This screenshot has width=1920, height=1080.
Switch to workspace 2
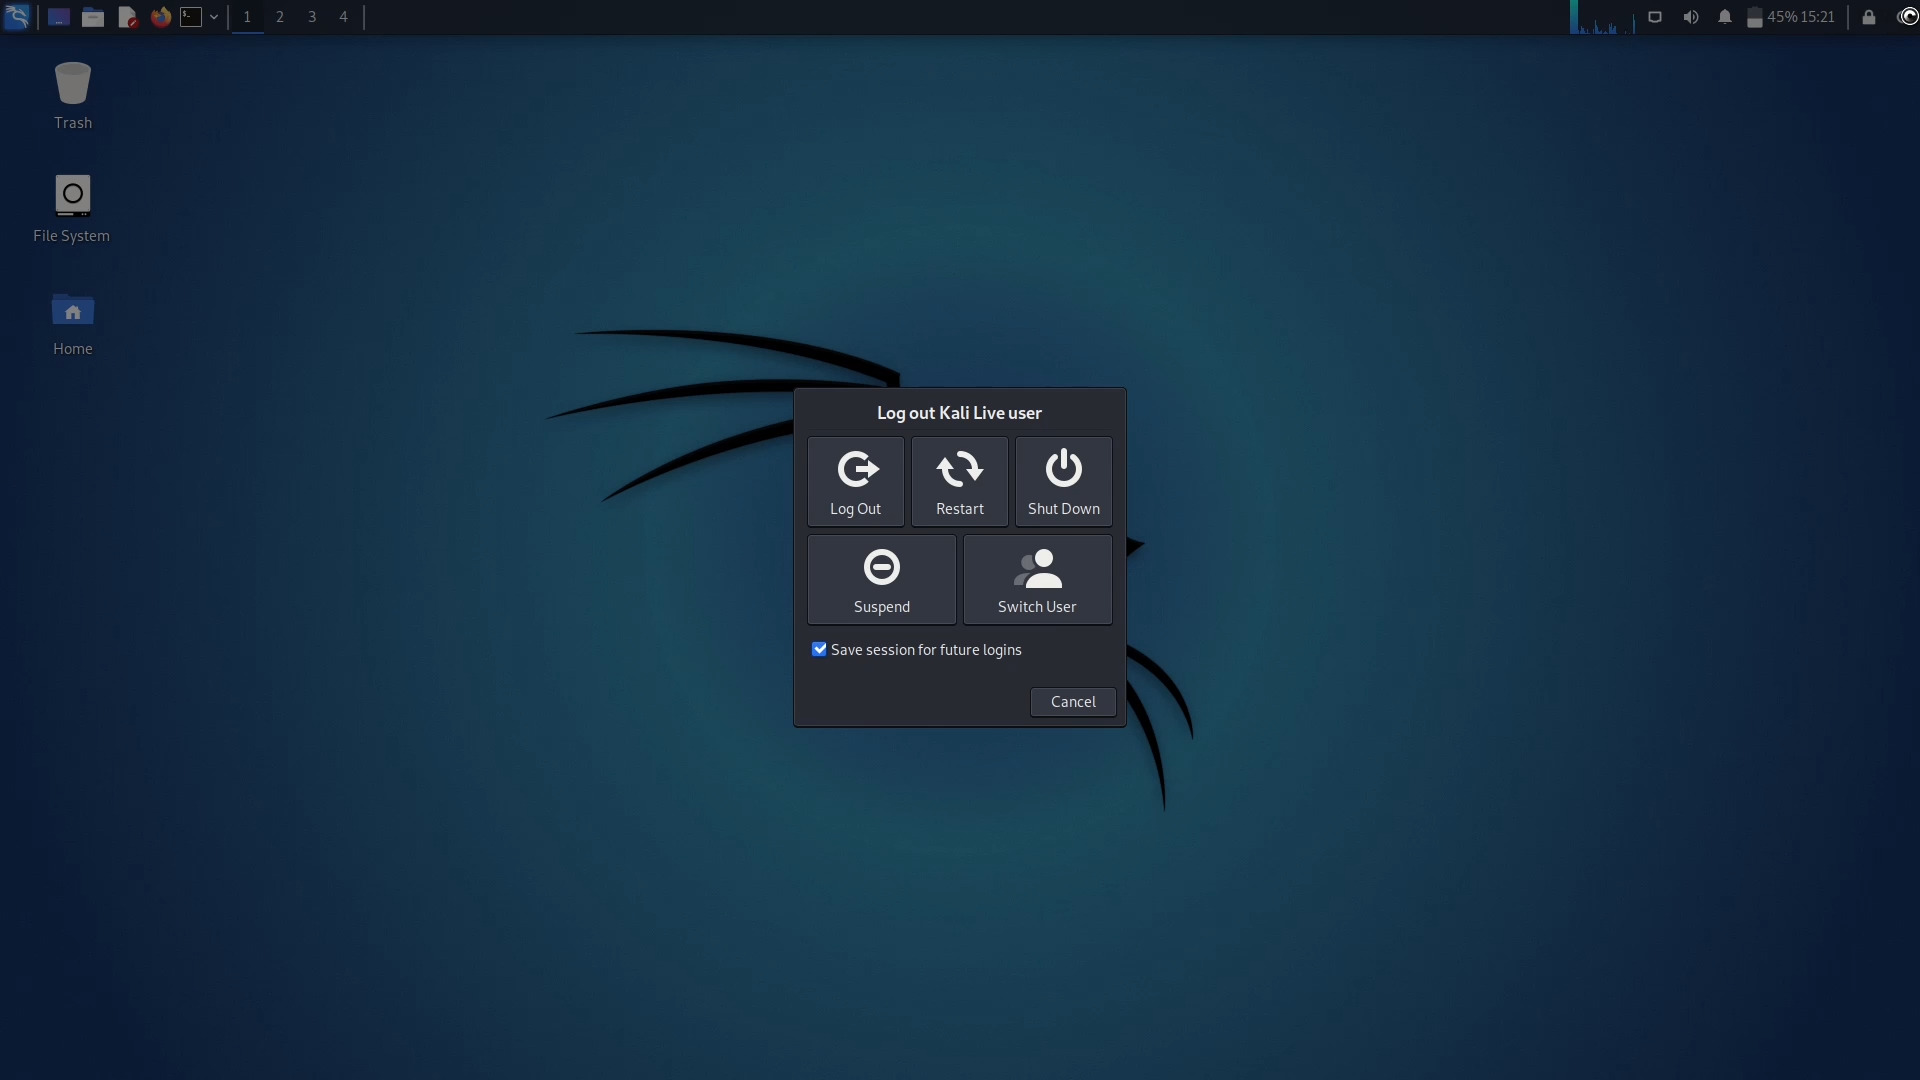(280, 17)
